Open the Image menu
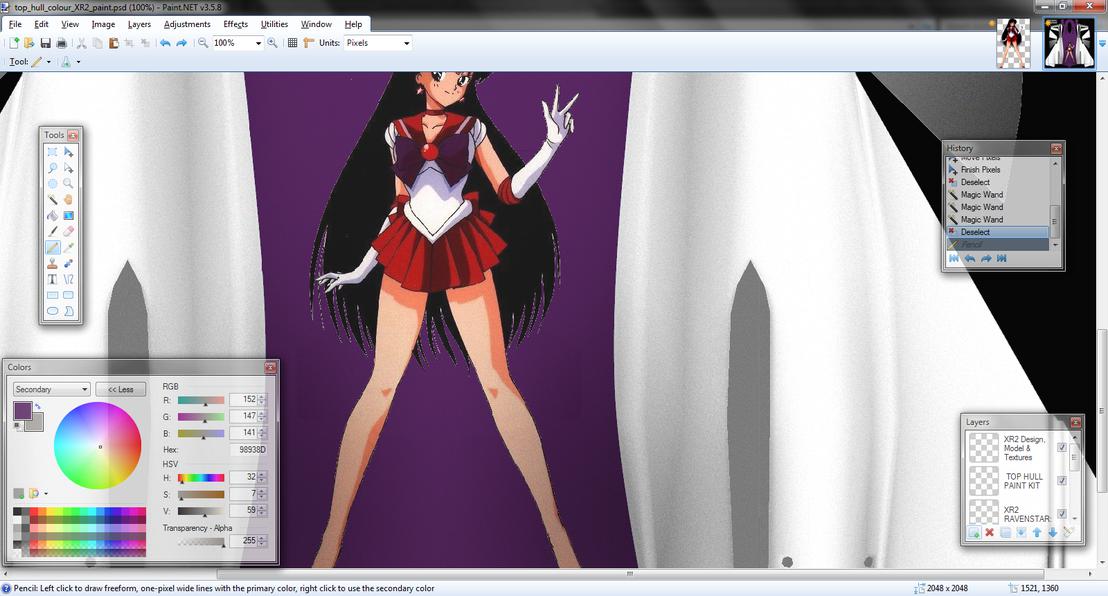1108x596 pixels. pyautogui.click(x=103, y=24)
